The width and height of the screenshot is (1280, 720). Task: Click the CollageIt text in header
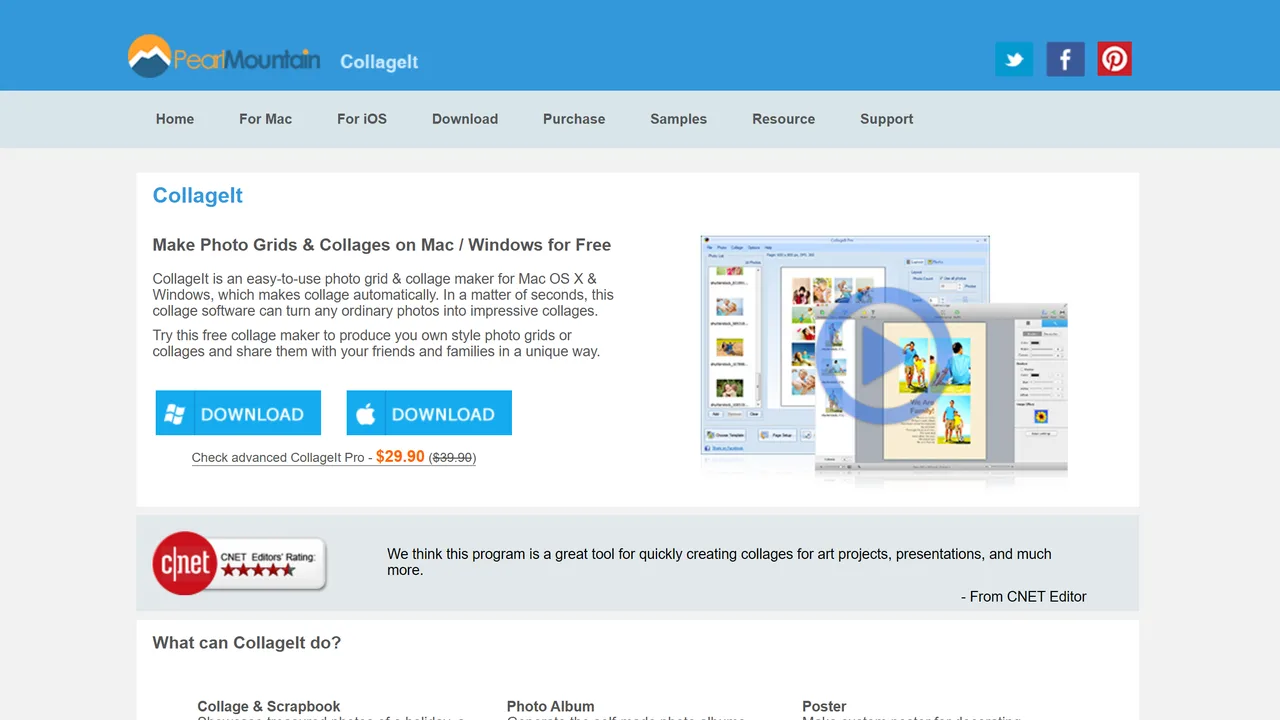(379, 62)
